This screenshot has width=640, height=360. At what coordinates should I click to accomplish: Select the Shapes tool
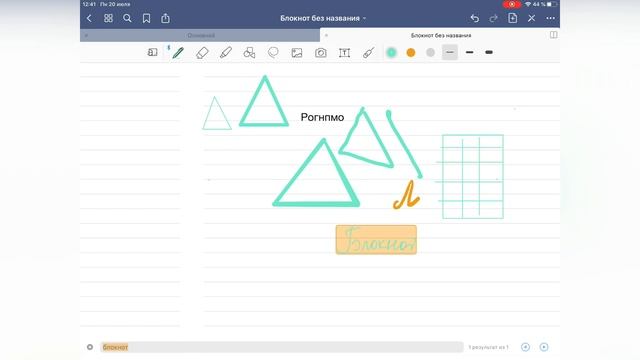point(249,53)
